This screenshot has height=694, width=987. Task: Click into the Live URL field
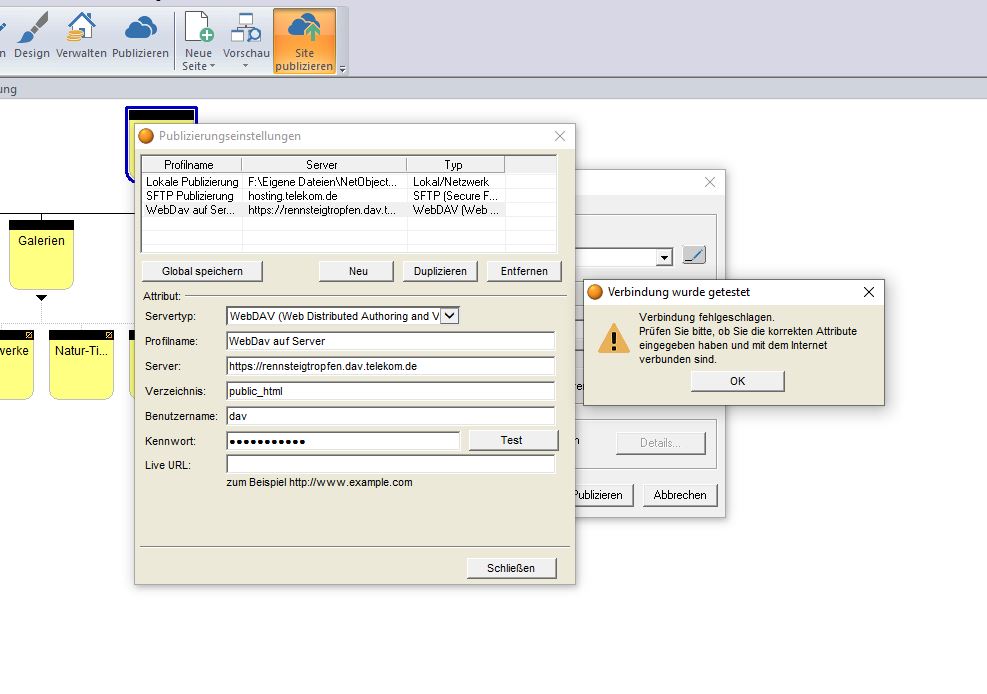pos(390,464)
